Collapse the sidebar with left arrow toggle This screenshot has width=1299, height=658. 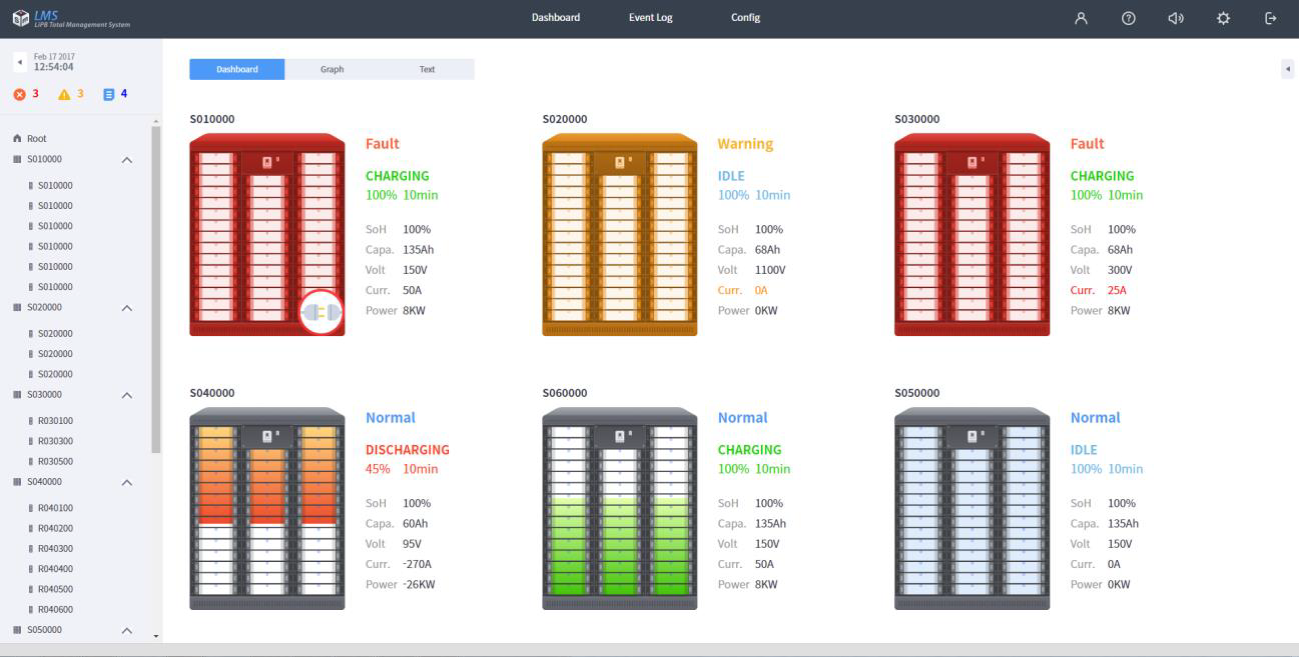tap(19, 62)
